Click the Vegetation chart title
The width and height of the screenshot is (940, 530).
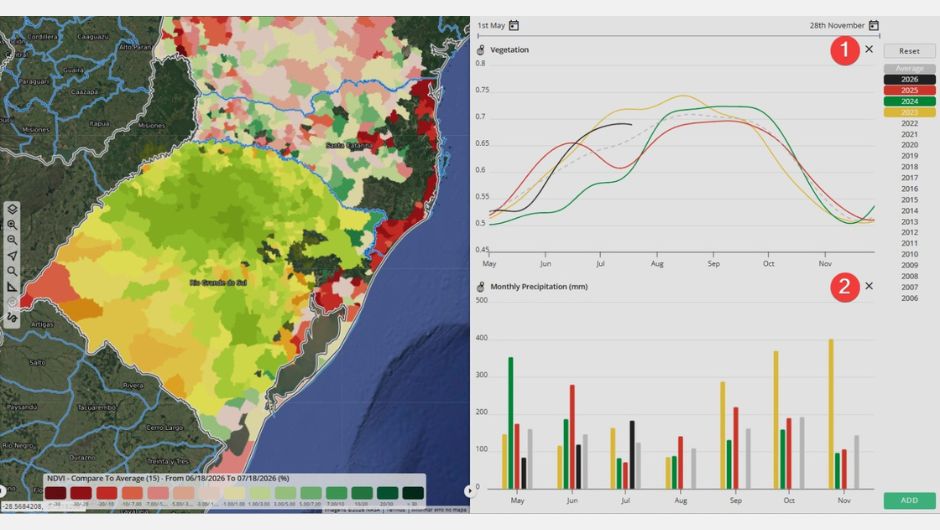(510, 50)
